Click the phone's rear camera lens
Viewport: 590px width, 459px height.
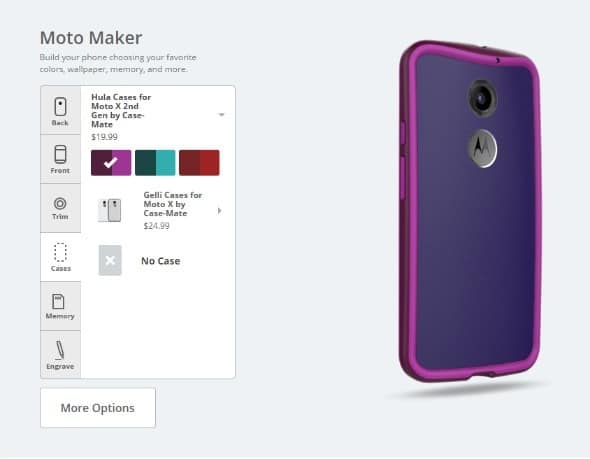point(482,99)
